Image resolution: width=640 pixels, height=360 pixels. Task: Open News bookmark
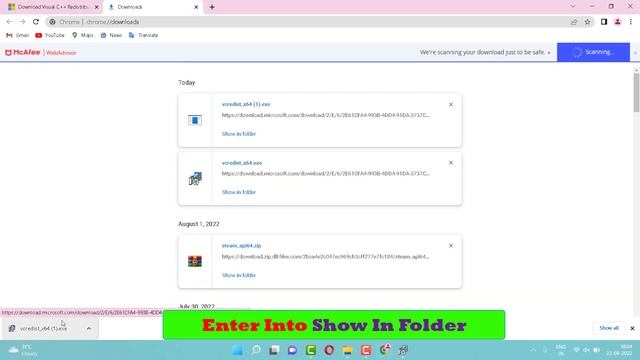[111, 35]
